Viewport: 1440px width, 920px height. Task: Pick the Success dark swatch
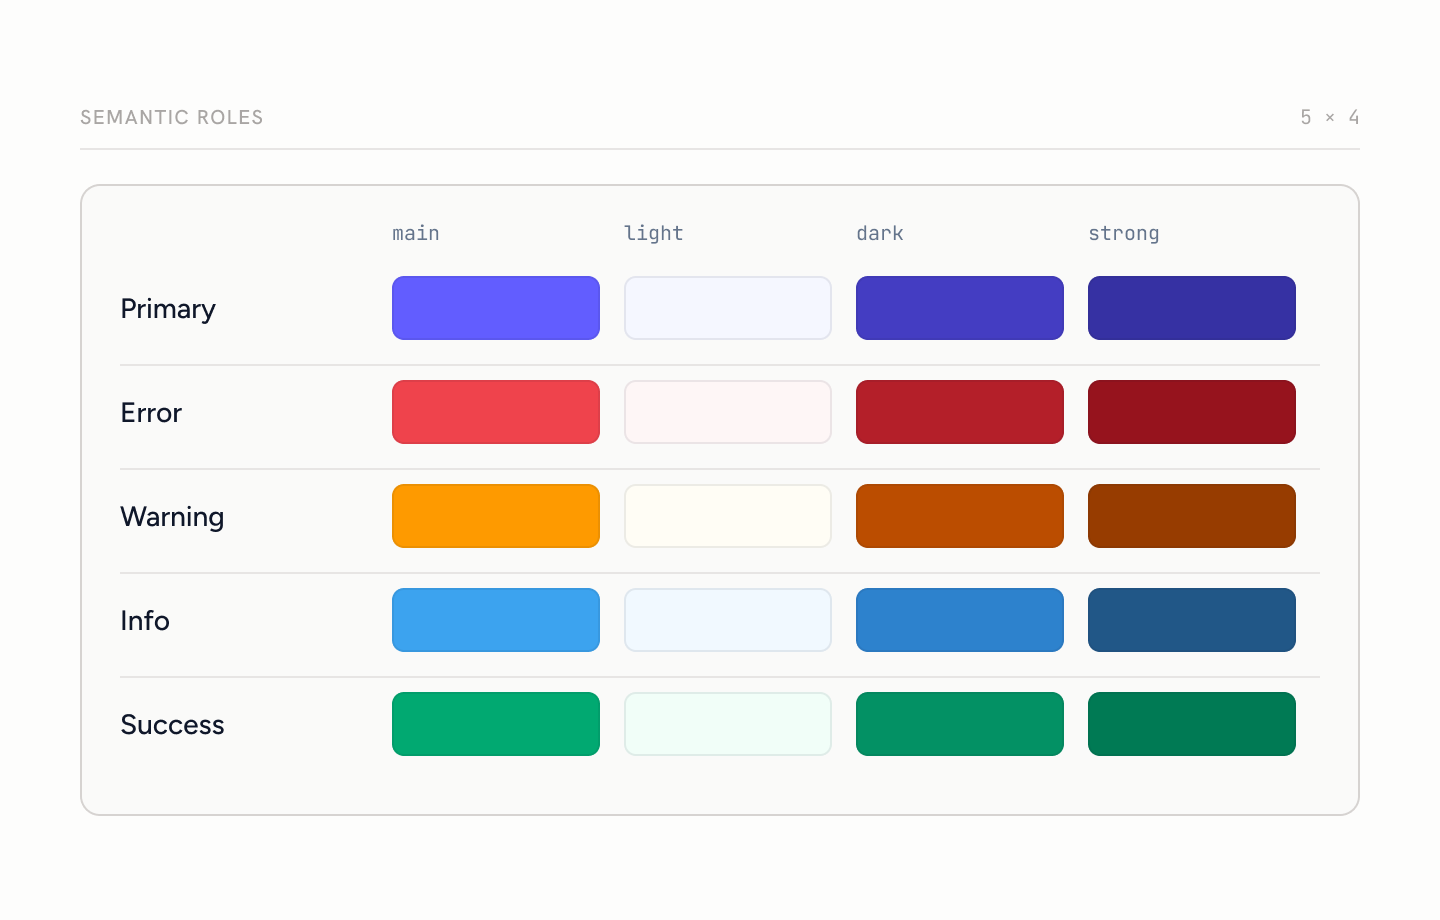[x=960, y=724]
